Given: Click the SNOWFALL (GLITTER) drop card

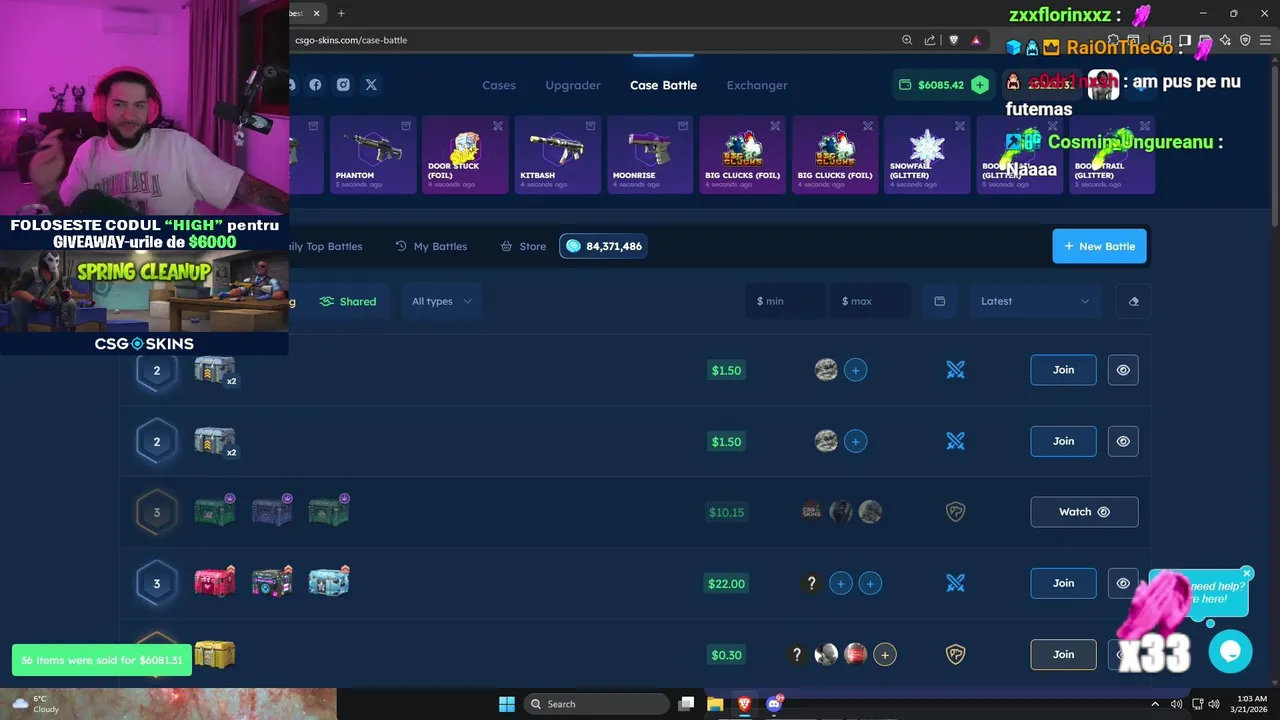Looking at the screenshot, I should pos(927,155).
